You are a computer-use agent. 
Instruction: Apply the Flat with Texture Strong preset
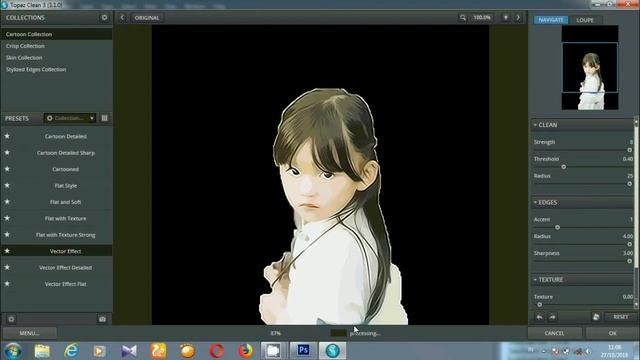pos(66,235)
